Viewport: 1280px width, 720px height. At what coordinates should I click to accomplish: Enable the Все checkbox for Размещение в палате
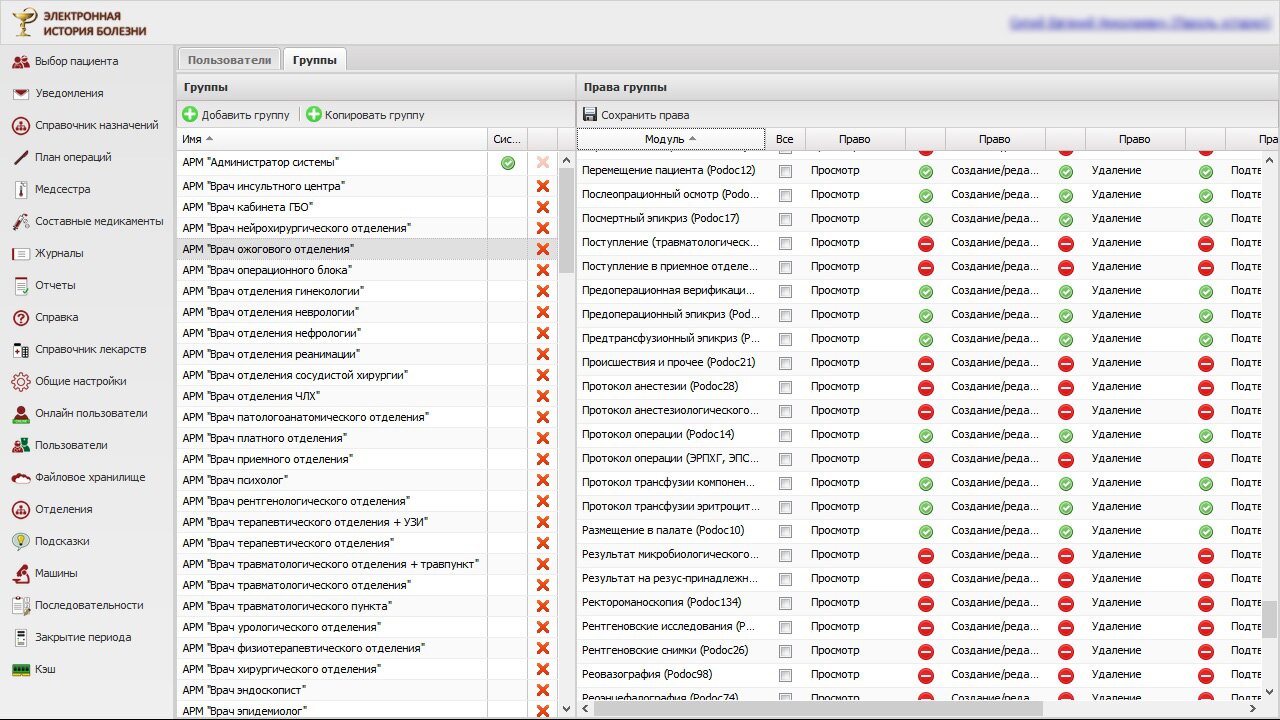pos(785,531)
